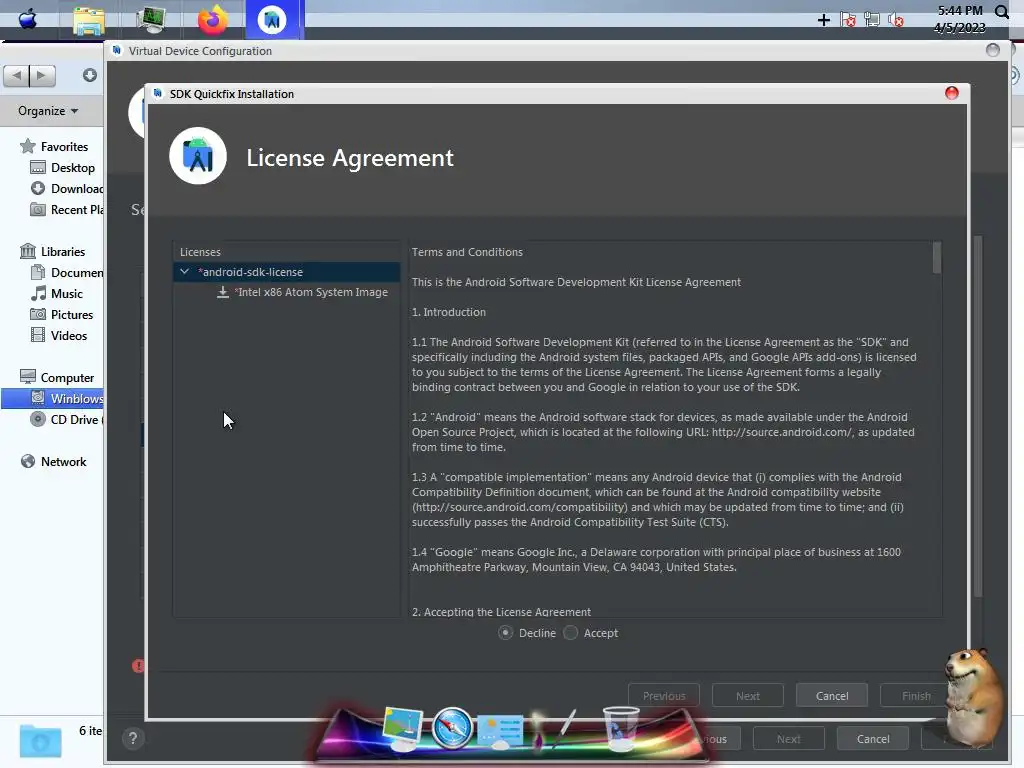The width and height of the screenshot is (1024, 768).
Task: Open the Apple menu icon
Action: click(x=27, y=19)
